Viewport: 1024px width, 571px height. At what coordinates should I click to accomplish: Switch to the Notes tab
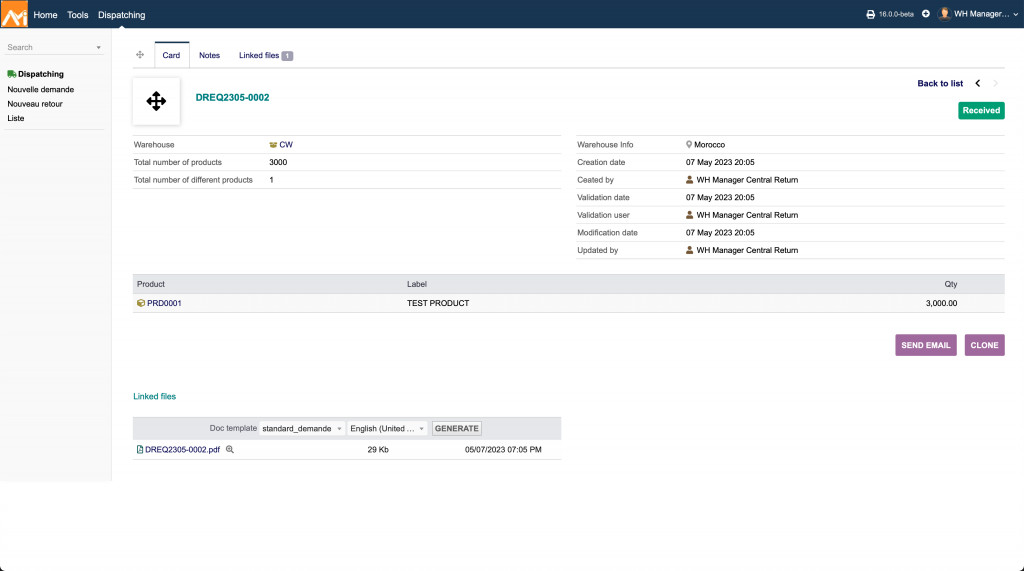pos(209,55)
